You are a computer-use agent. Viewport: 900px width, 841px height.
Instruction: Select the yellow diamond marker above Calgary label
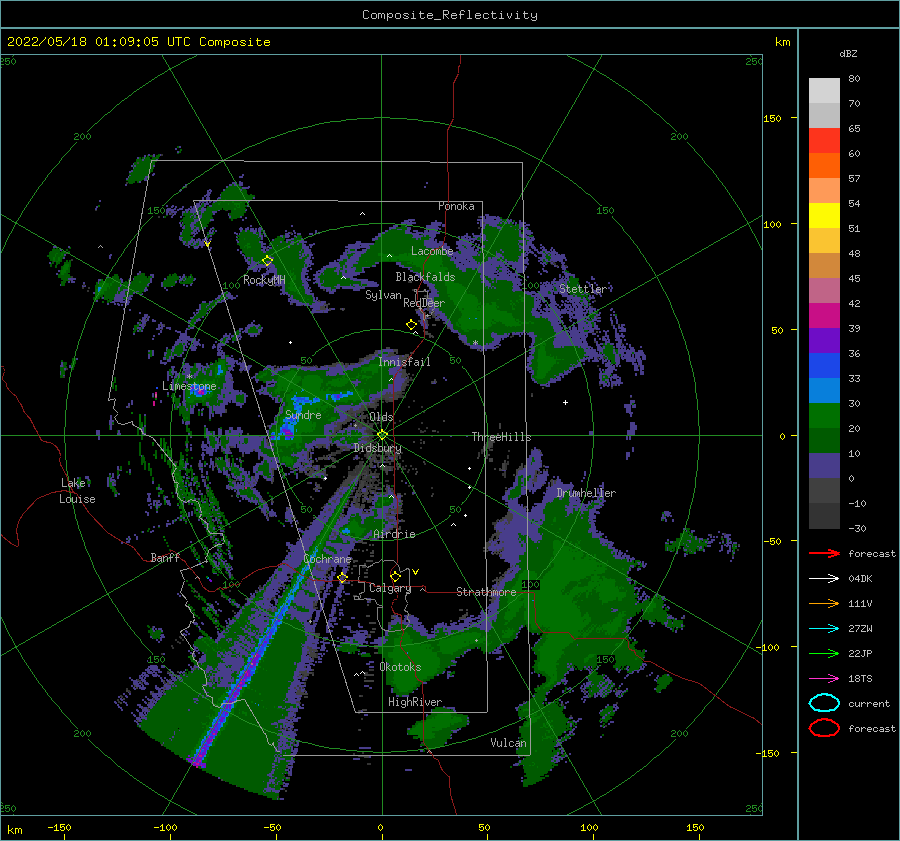coord(395,576)
